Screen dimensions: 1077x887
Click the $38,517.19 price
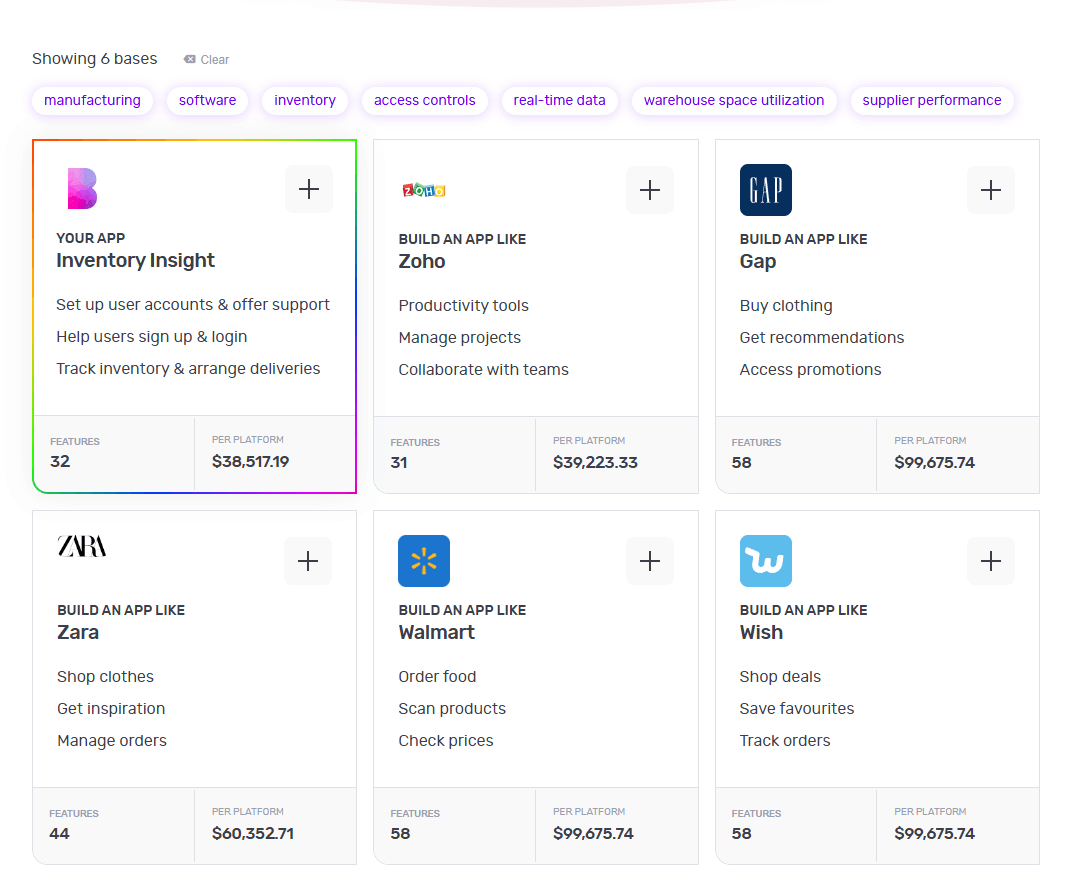click(x=250, y=462)
